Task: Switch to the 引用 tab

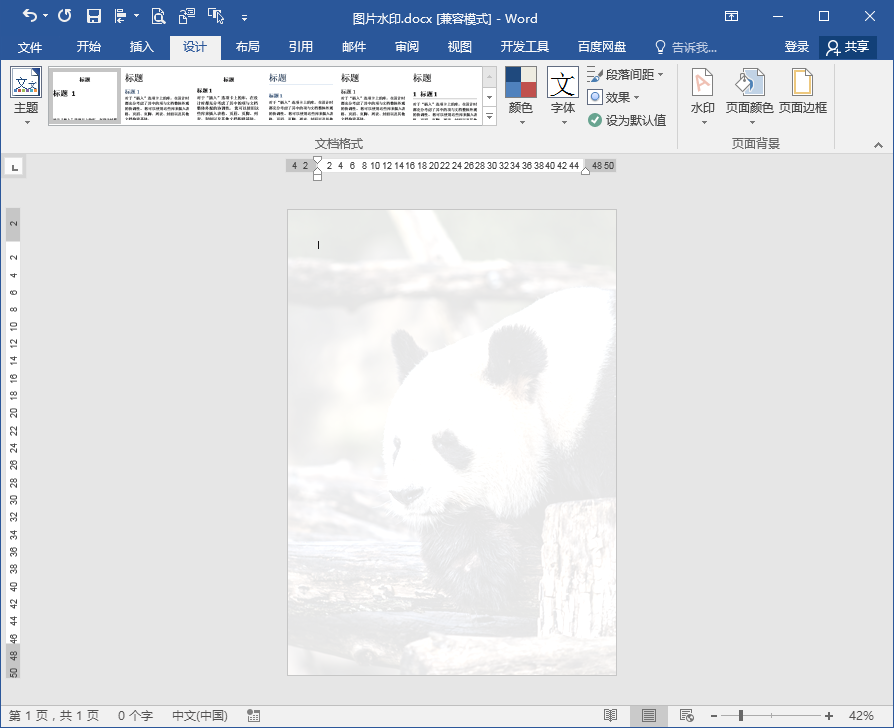Action: [x=300, y=47]
